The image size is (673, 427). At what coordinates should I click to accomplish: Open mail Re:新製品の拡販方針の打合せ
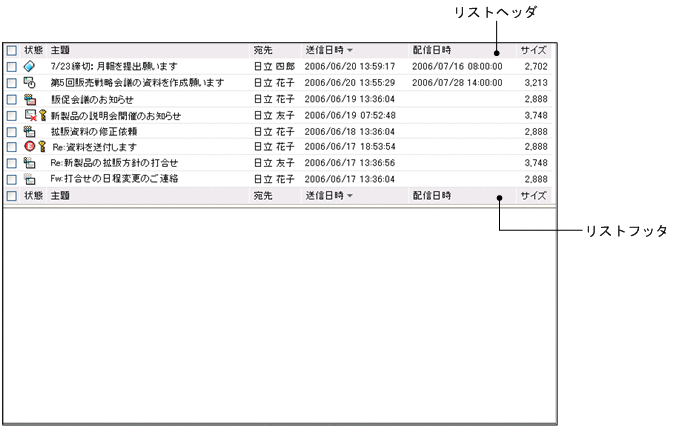(114, 163)
